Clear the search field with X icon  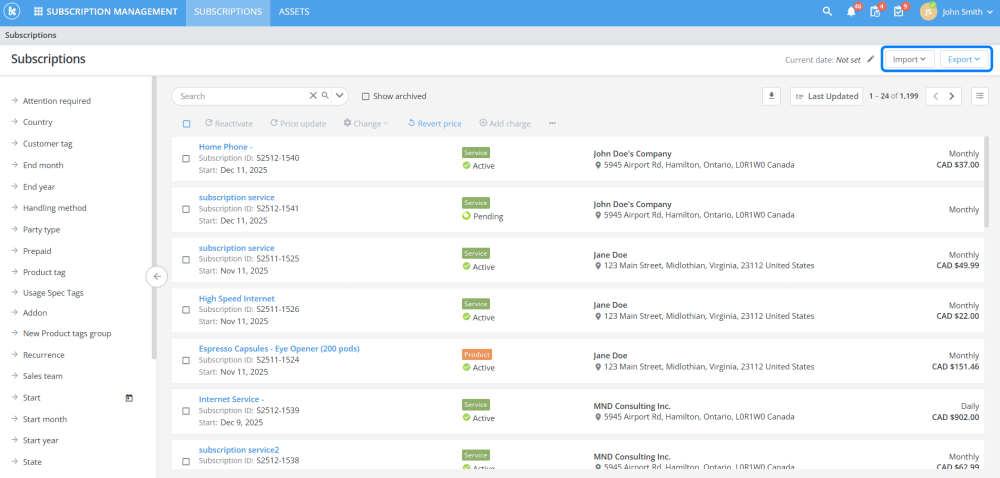tap(313, 96)
